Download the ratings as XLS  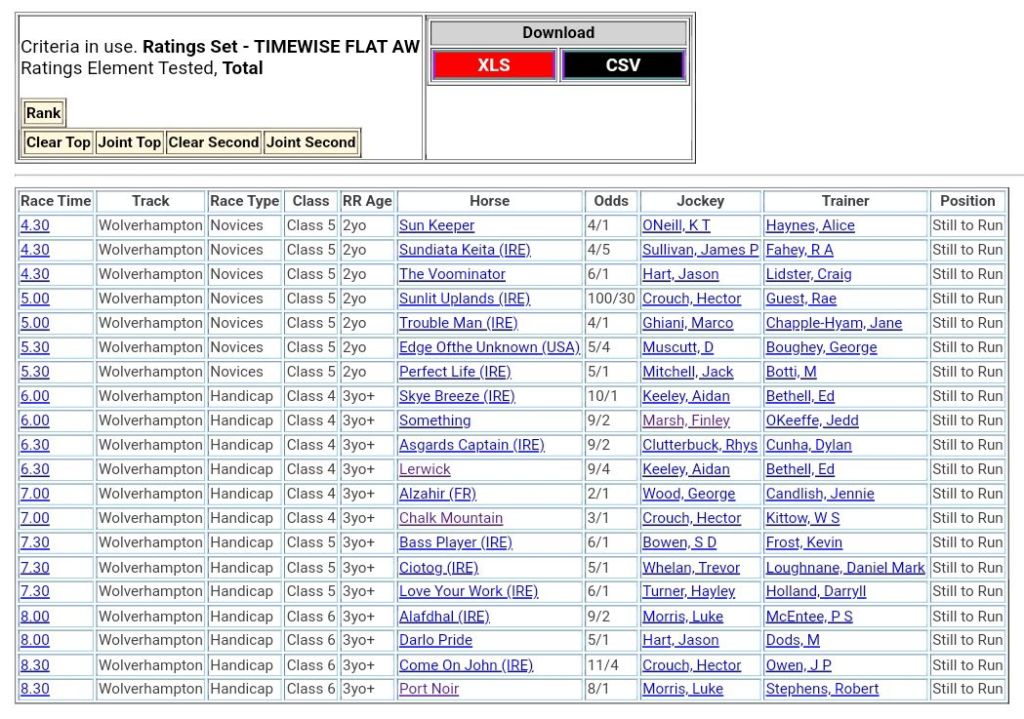(493, 65)
